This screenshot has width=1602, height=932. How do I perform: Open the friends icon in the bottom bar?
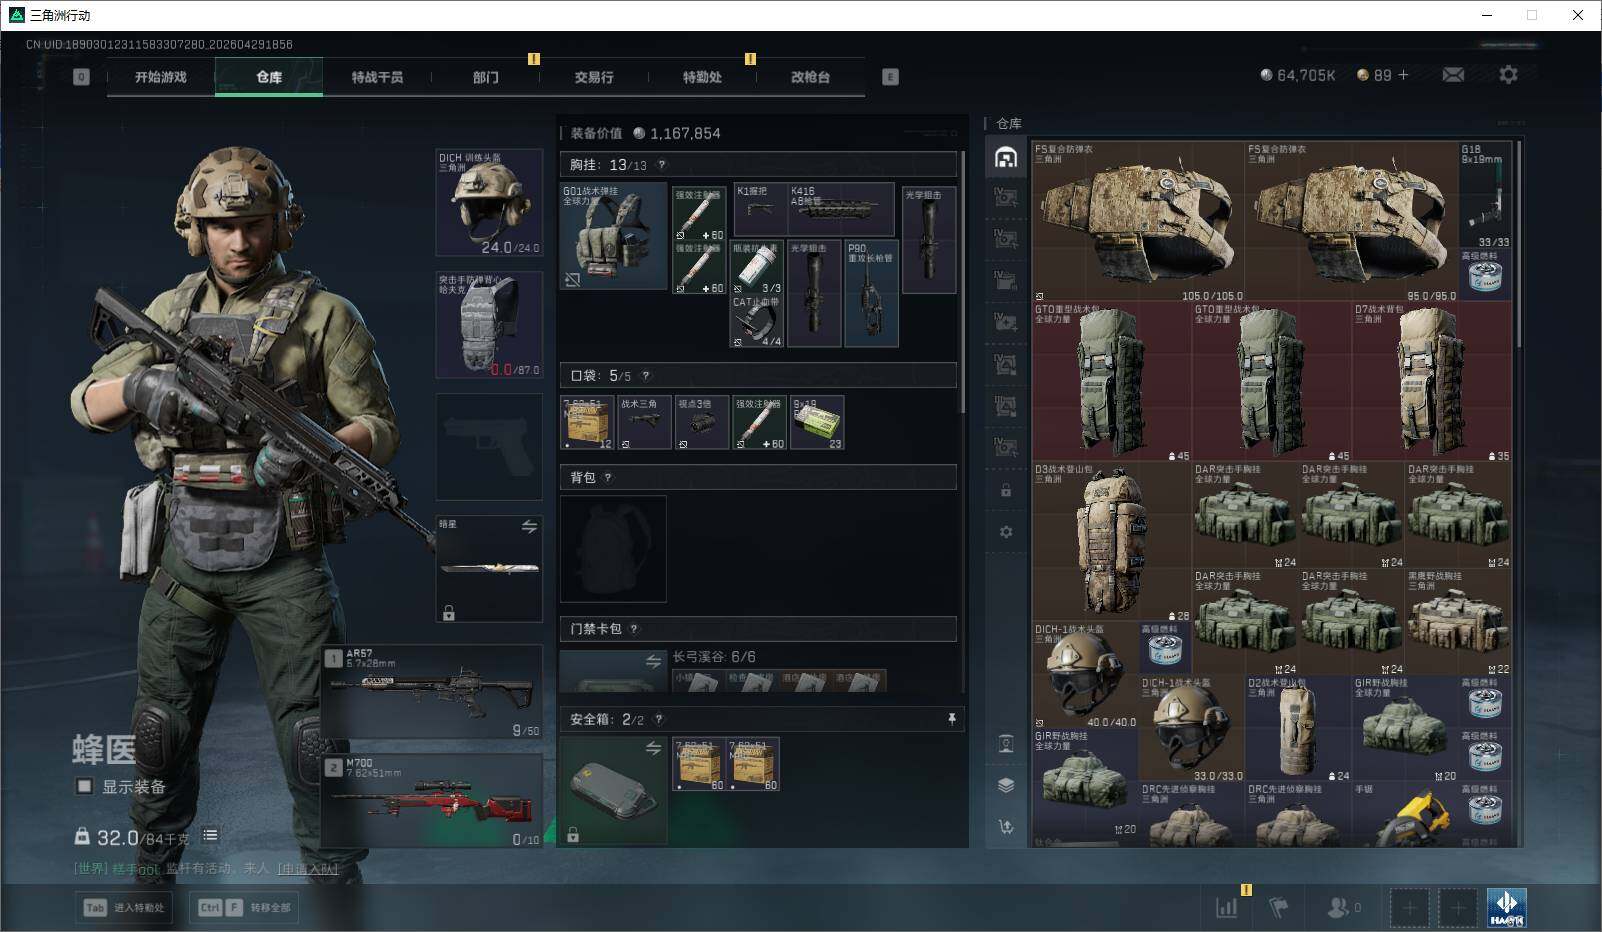coord(1336,908)
